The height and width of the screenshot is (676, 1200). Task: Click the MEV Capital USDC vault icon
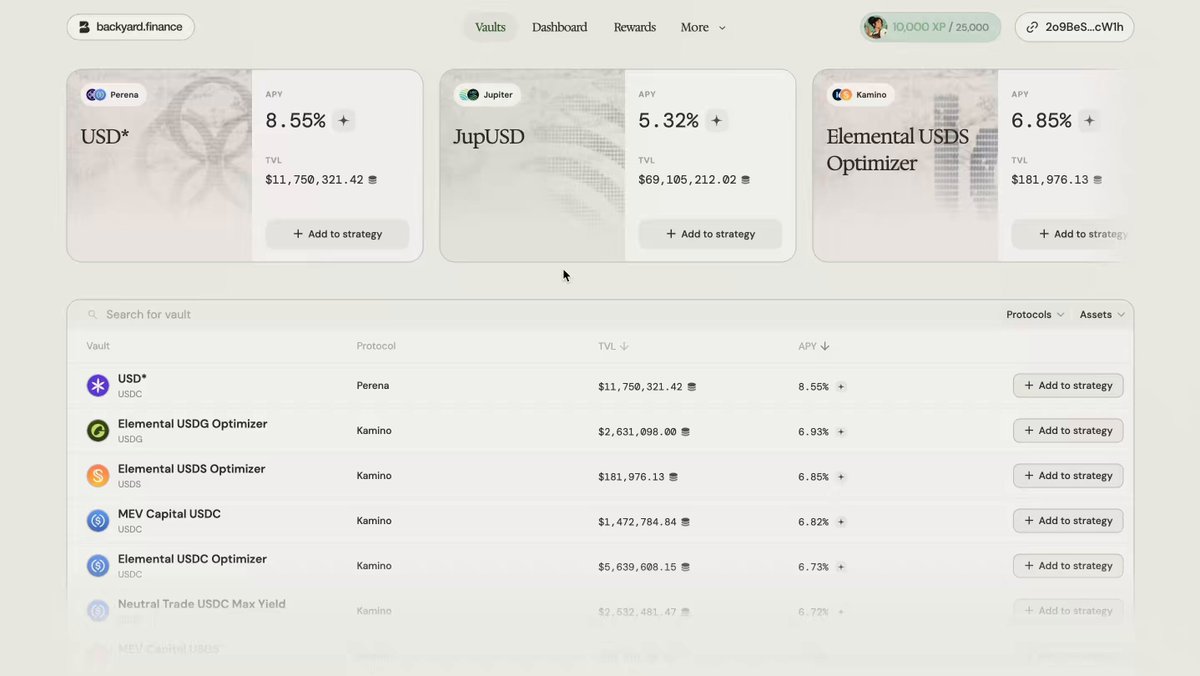[98, 521]
